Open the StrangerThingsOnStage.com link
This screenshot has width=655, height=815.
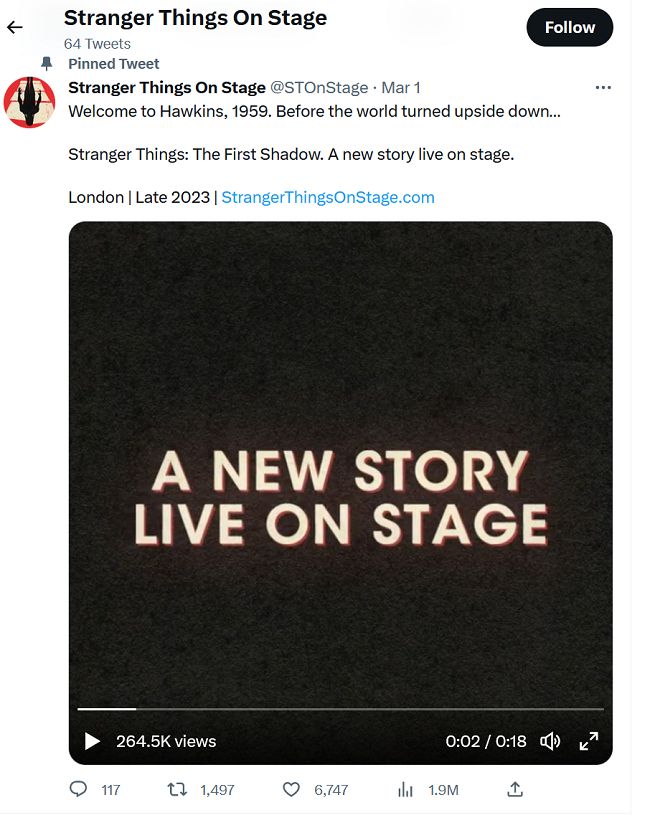tap(328, 197)
